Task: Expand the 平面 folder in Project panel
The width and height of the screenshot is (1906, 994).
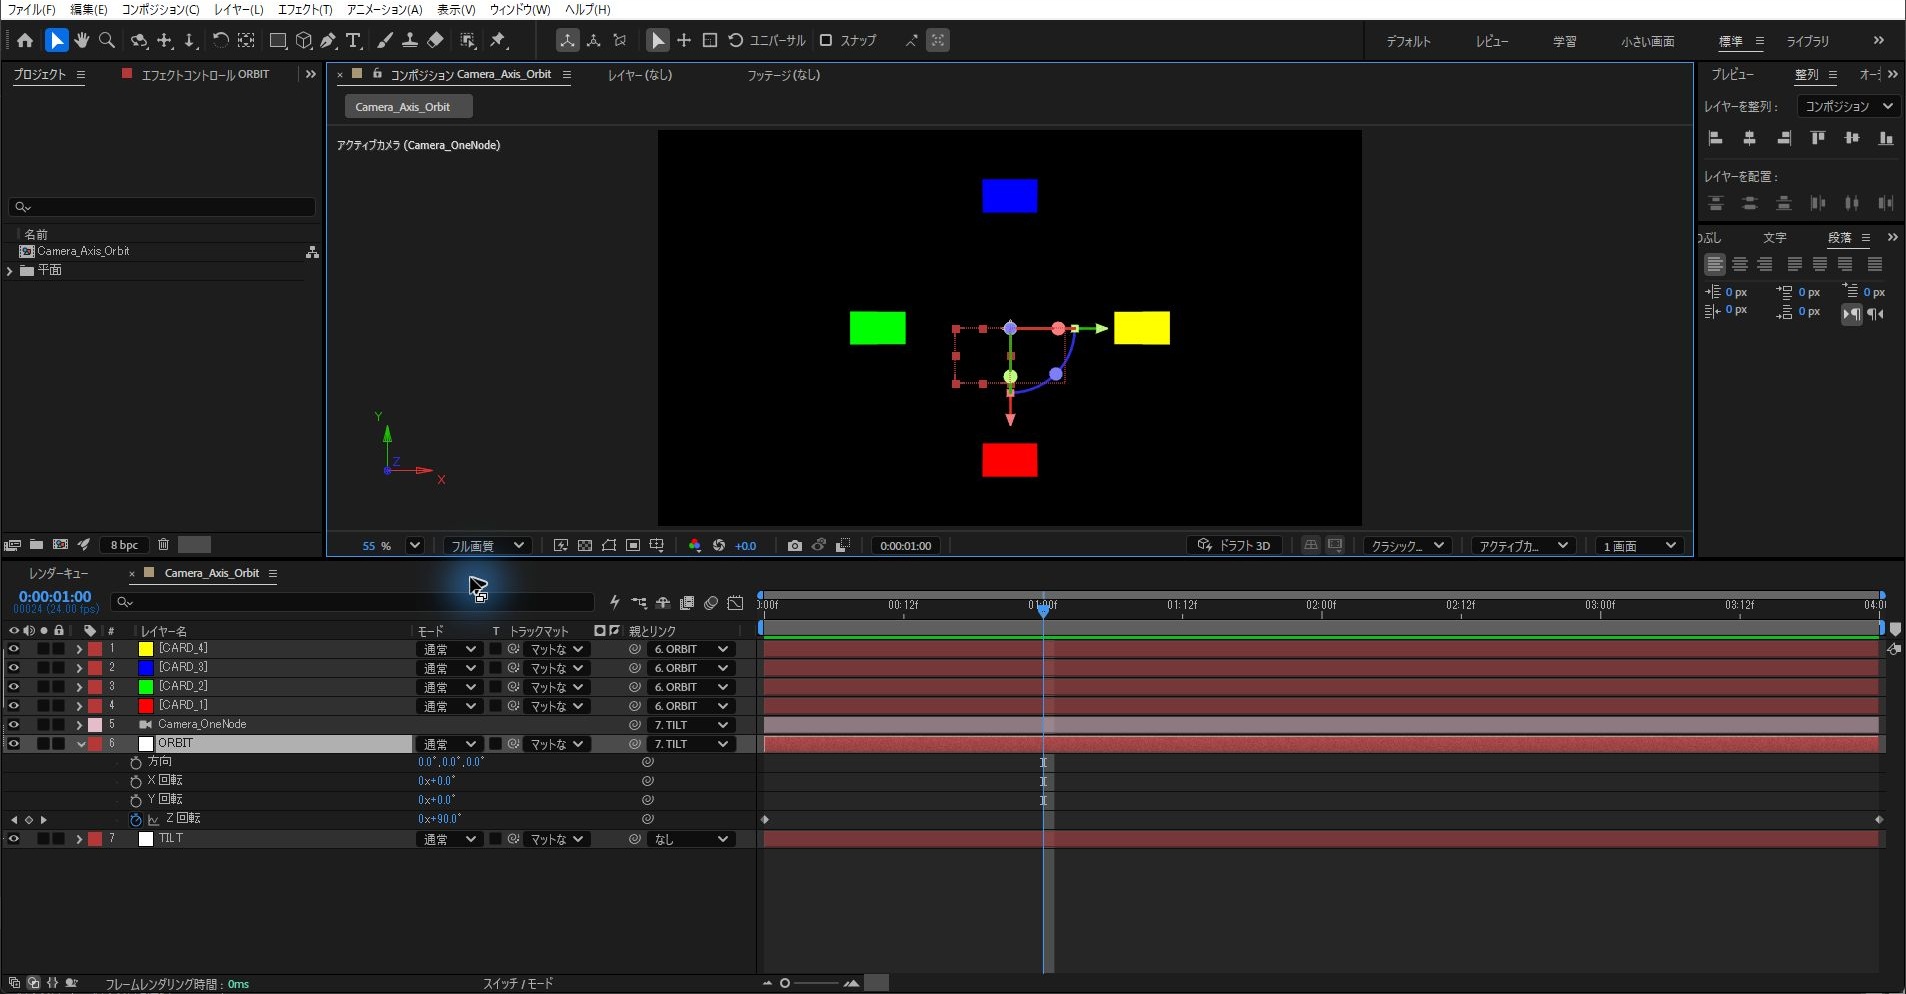Action: point(10,271)
